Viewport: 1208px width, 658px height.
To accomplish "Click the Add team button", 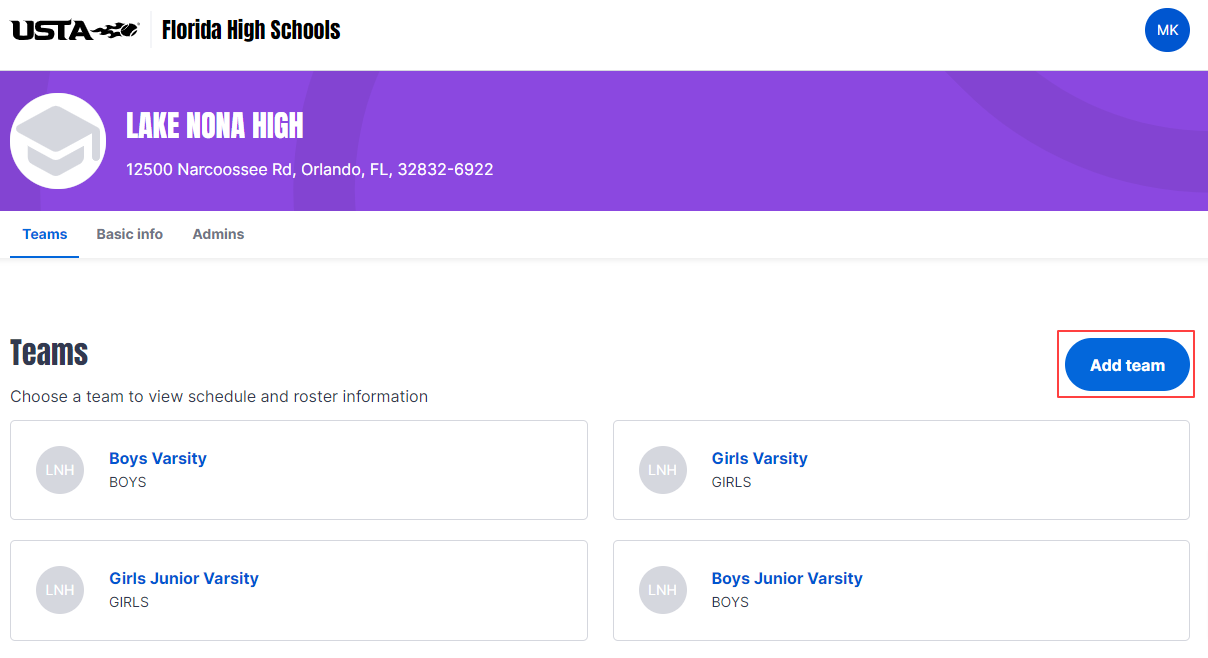I will pos(1127,365).
